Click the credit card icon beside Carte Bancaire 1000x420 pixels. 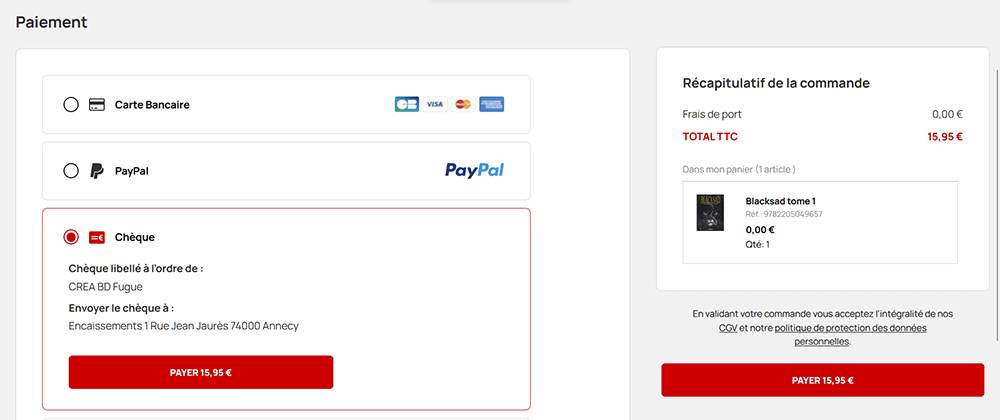pos(96,105)
